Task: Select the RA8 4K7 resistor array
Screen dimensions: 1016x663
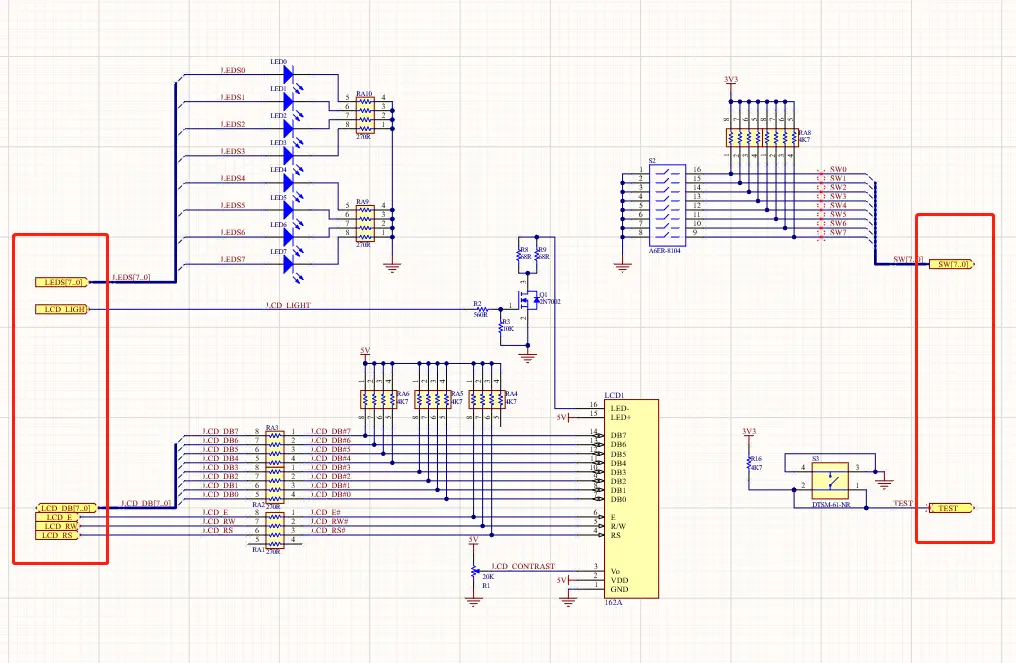Action: coord(761,137)
